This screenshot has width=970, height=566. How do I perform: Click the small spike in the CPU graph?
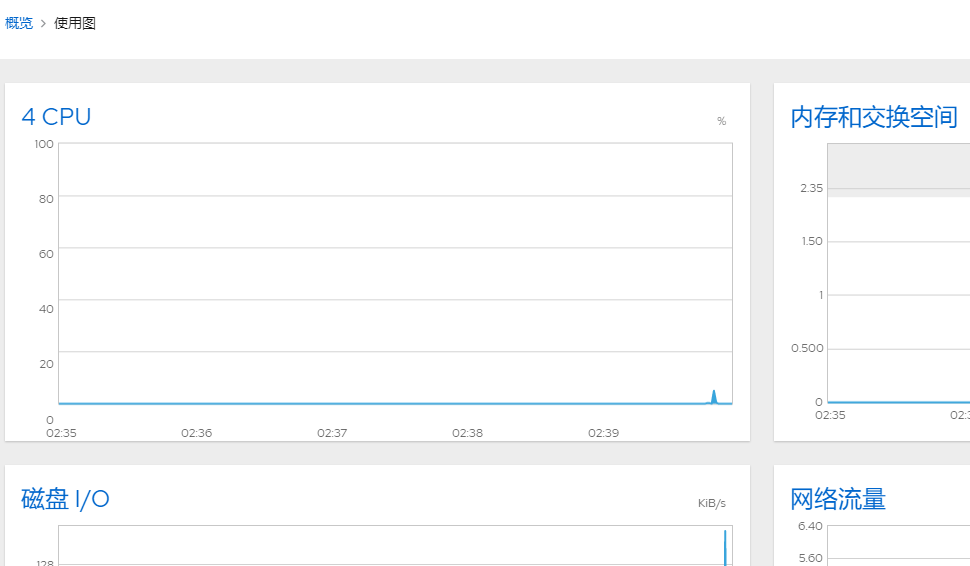pos(714,397)
